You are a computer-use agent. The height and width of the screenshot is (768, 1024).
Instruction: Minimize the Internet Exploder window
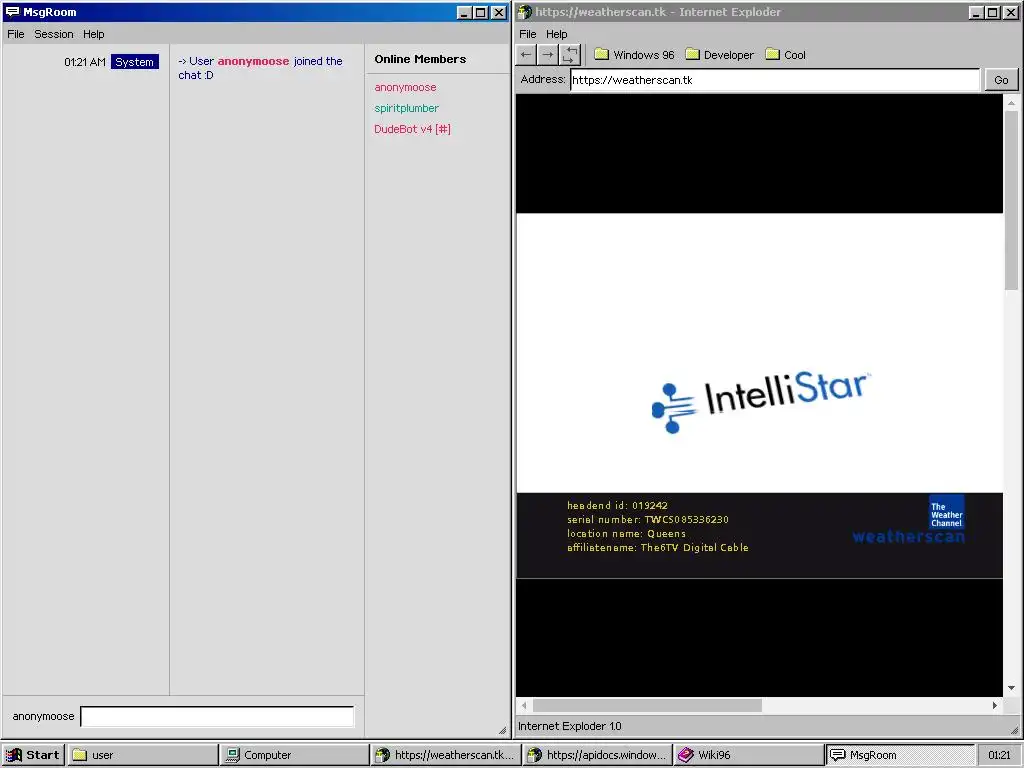pyautogui.click(x=976, y=12)
